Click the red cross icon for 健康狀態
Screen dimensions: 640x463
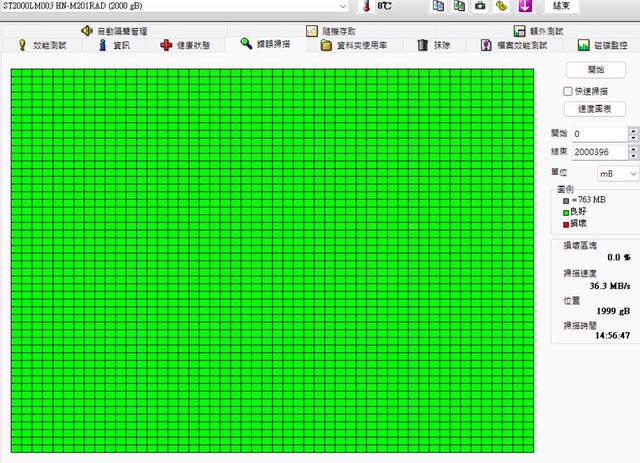pos(166,45)
